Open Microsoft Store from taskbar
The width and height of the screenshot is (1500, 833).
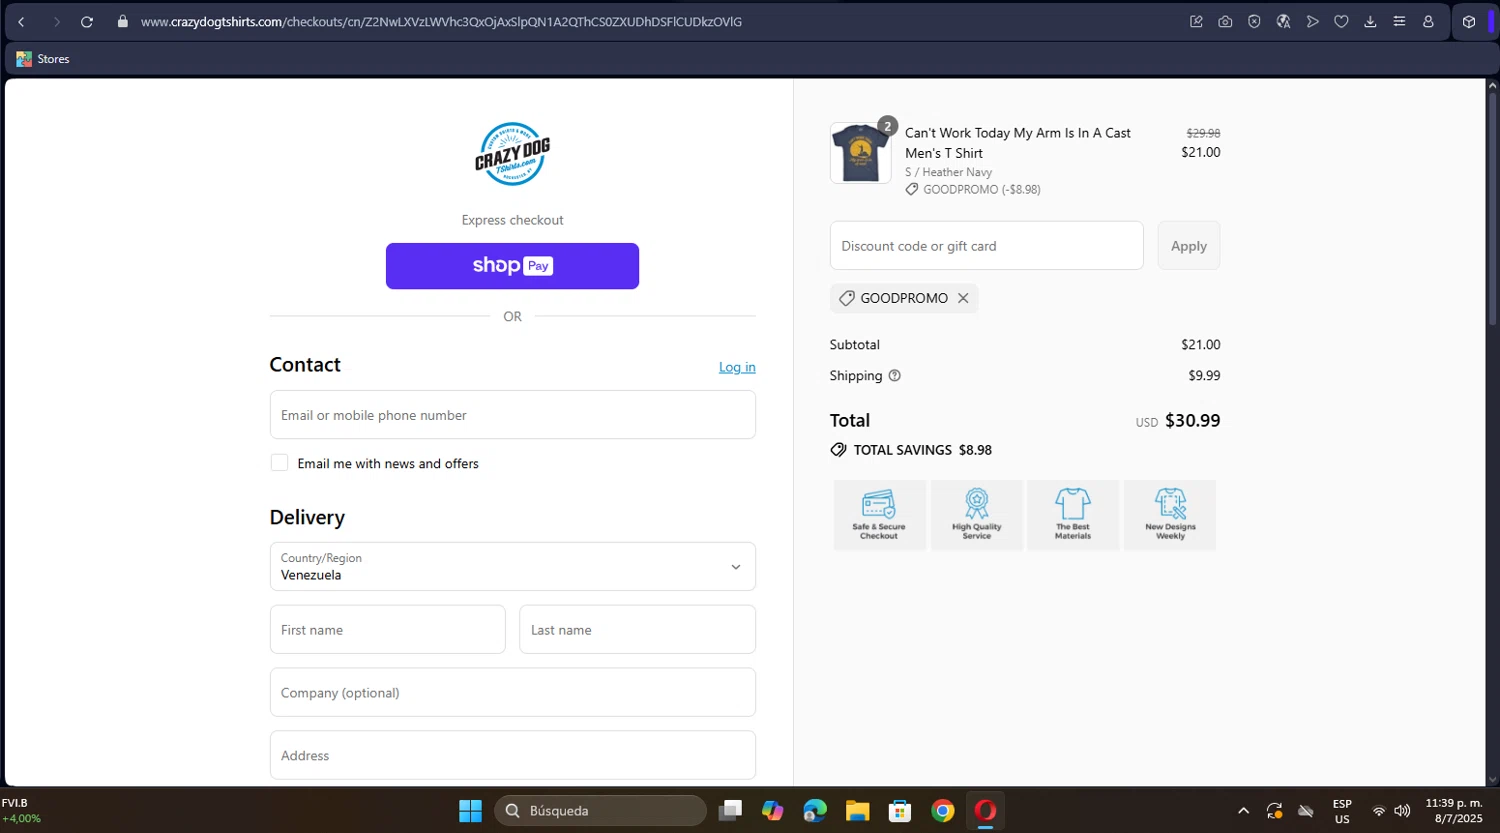[900, 811]
